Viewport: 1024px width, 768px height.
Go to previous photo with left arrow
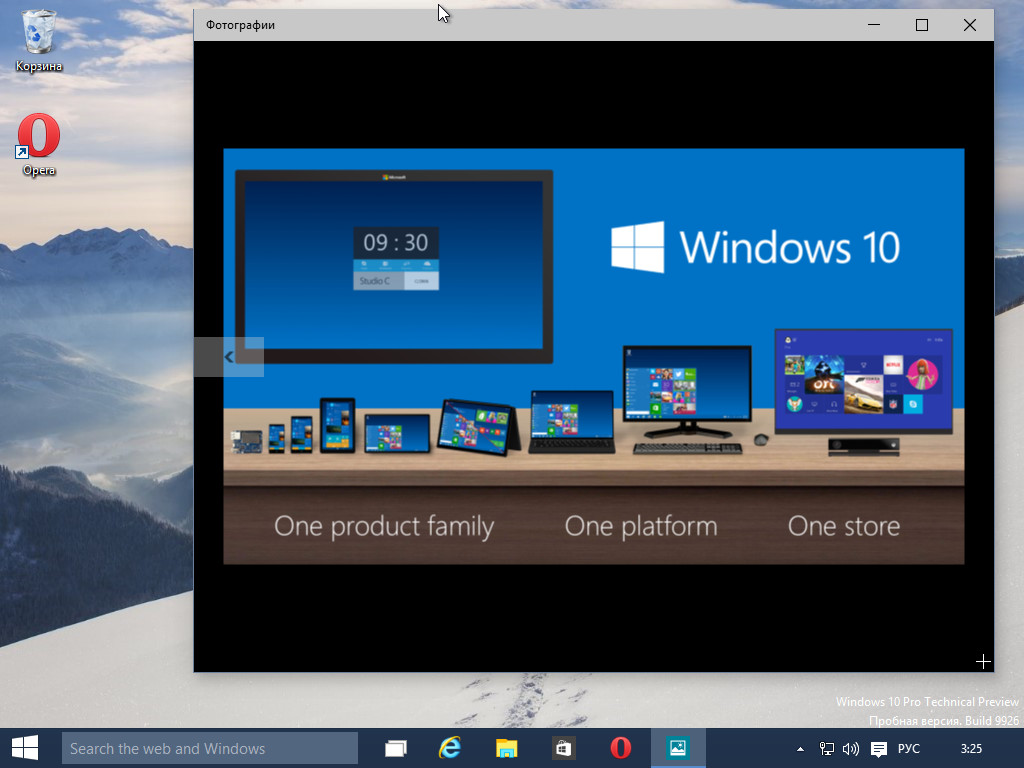229,357
